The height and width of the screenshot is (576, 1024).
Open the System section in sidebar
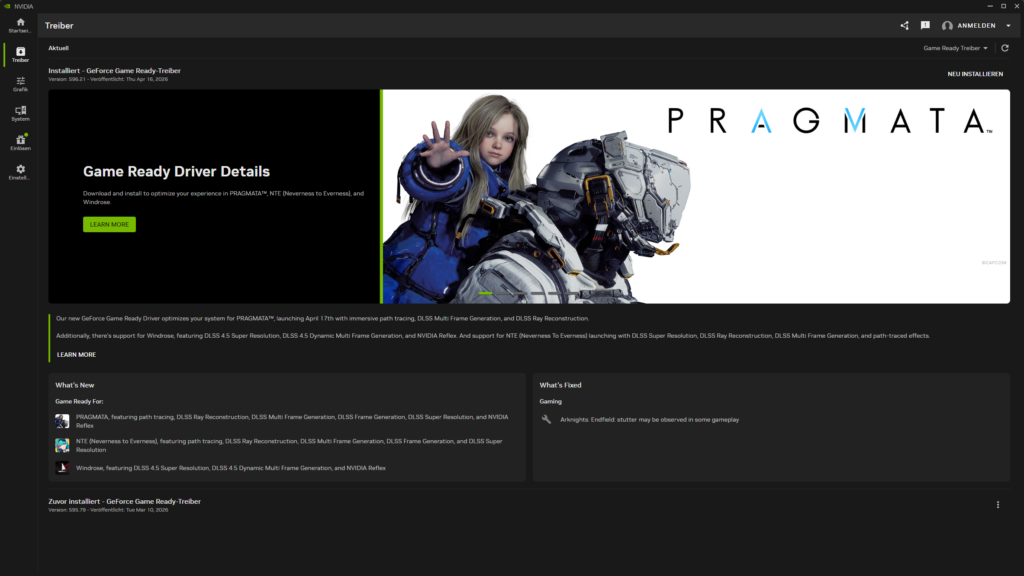tap(20, 113)
